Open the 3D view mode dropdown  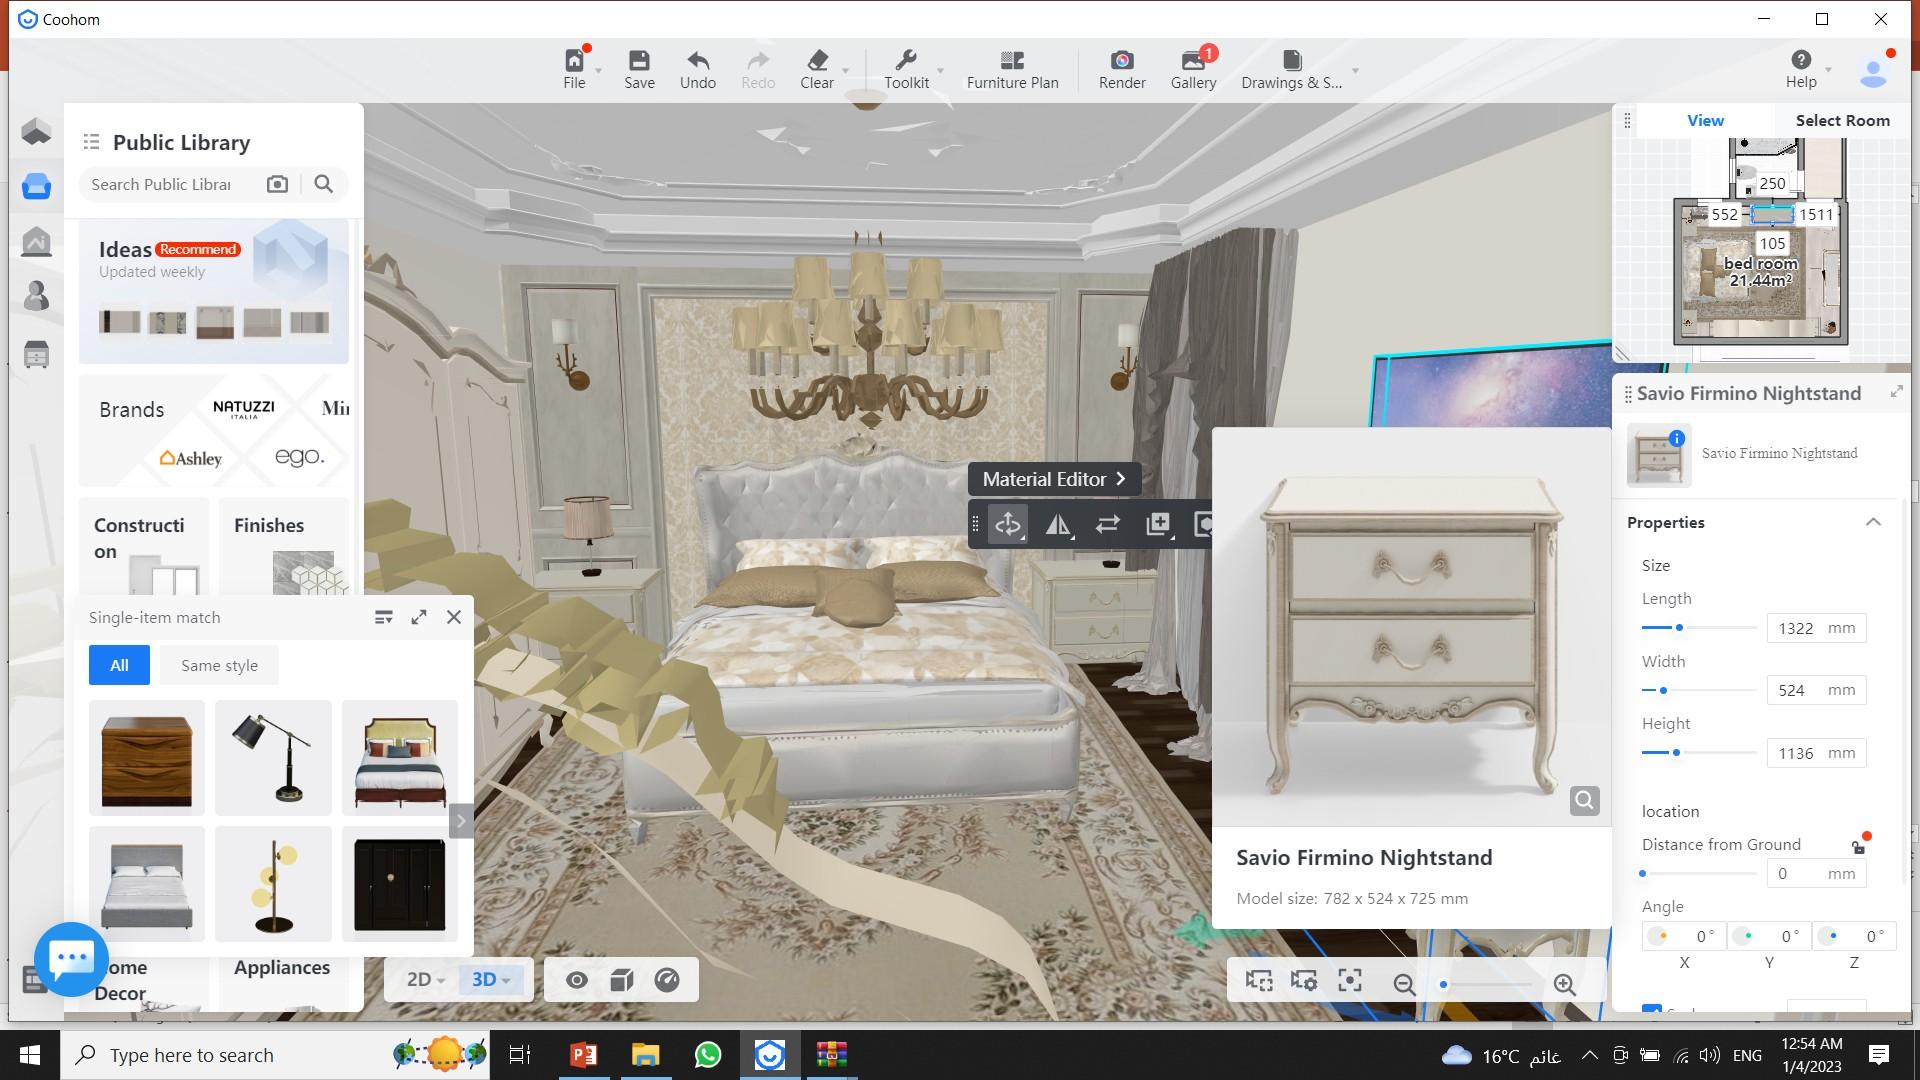pos(491,980)
